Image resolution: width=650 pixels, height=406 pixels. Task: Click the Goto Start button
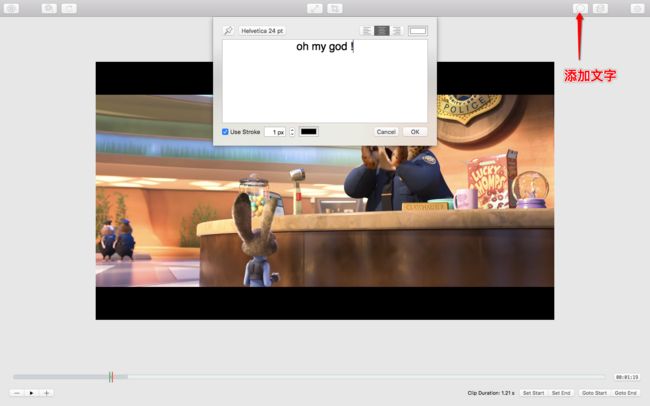[x=594, y=393]
